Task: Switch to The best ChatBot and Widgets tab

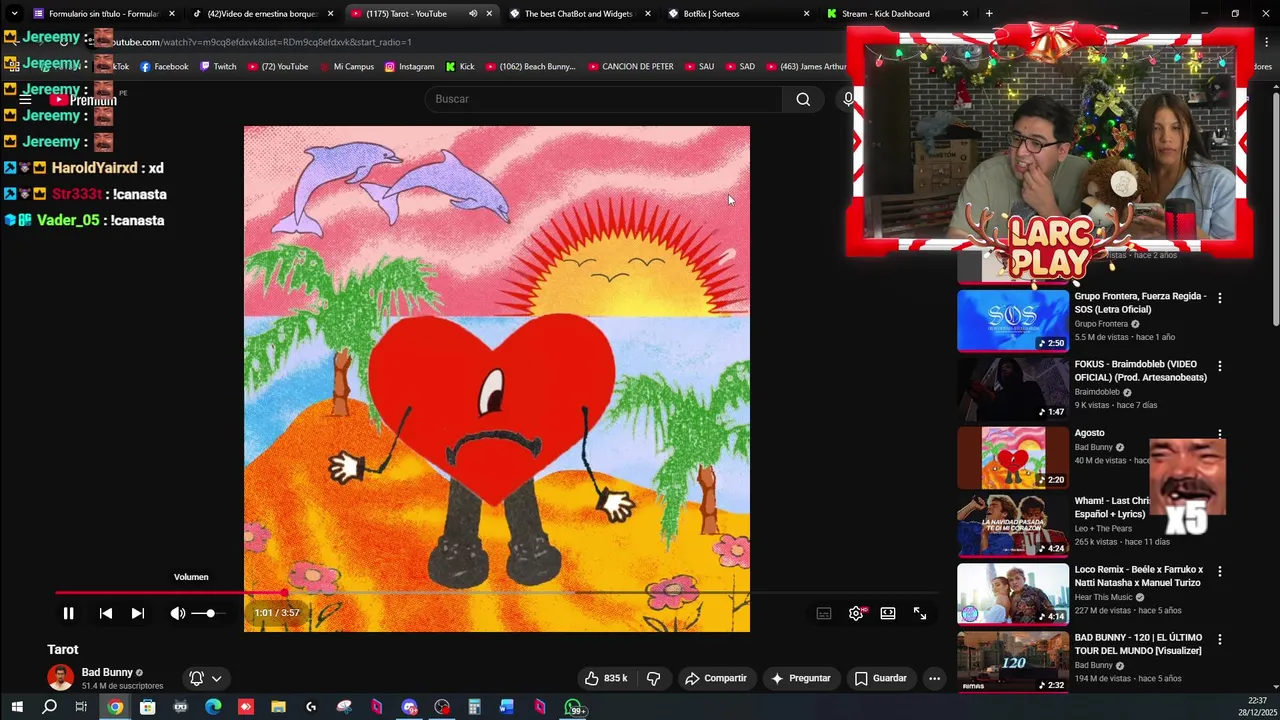Action: tap(579, 14)
